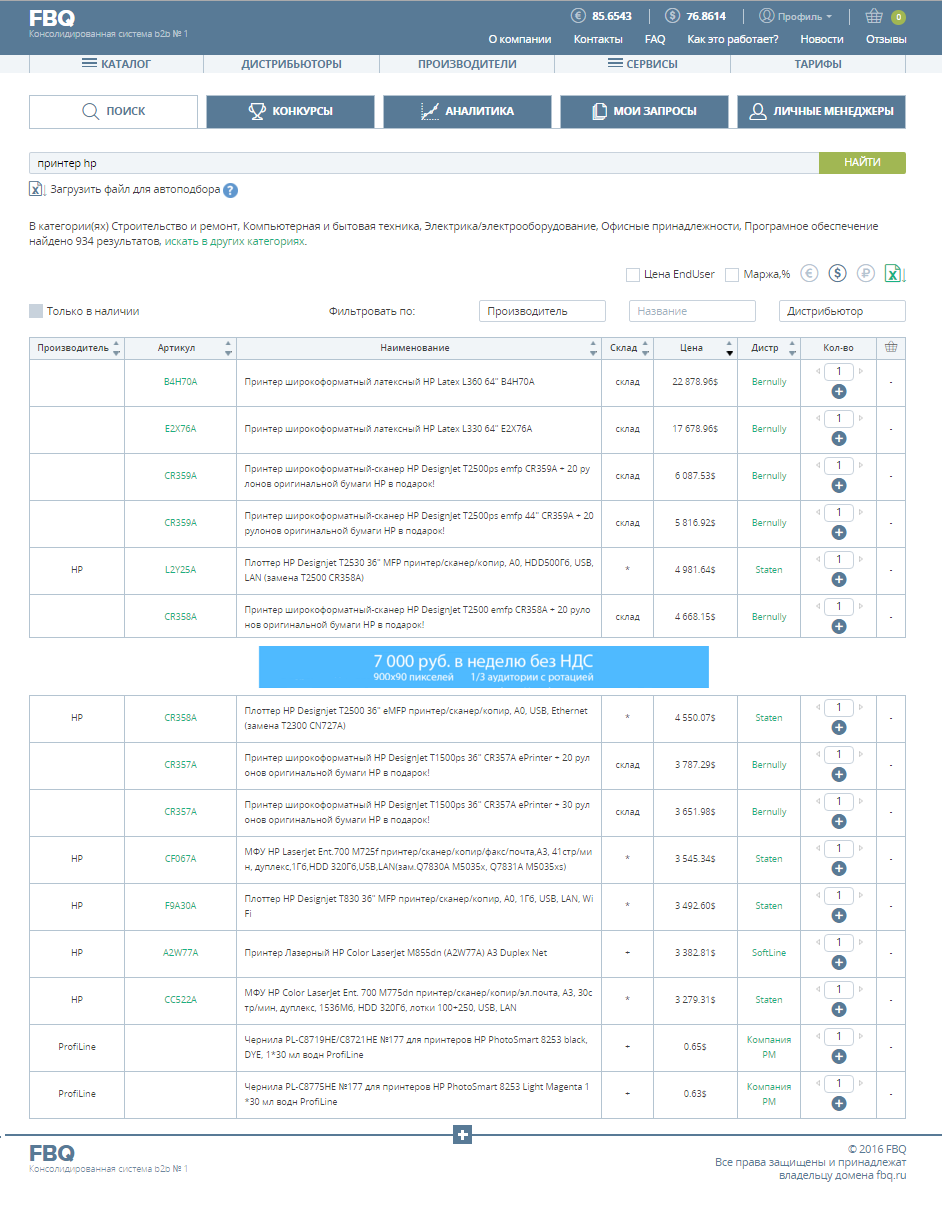The image size is (942, 1206).
Task: Sort table by Производитель column arrows
Action: click(x=116, y=348)
